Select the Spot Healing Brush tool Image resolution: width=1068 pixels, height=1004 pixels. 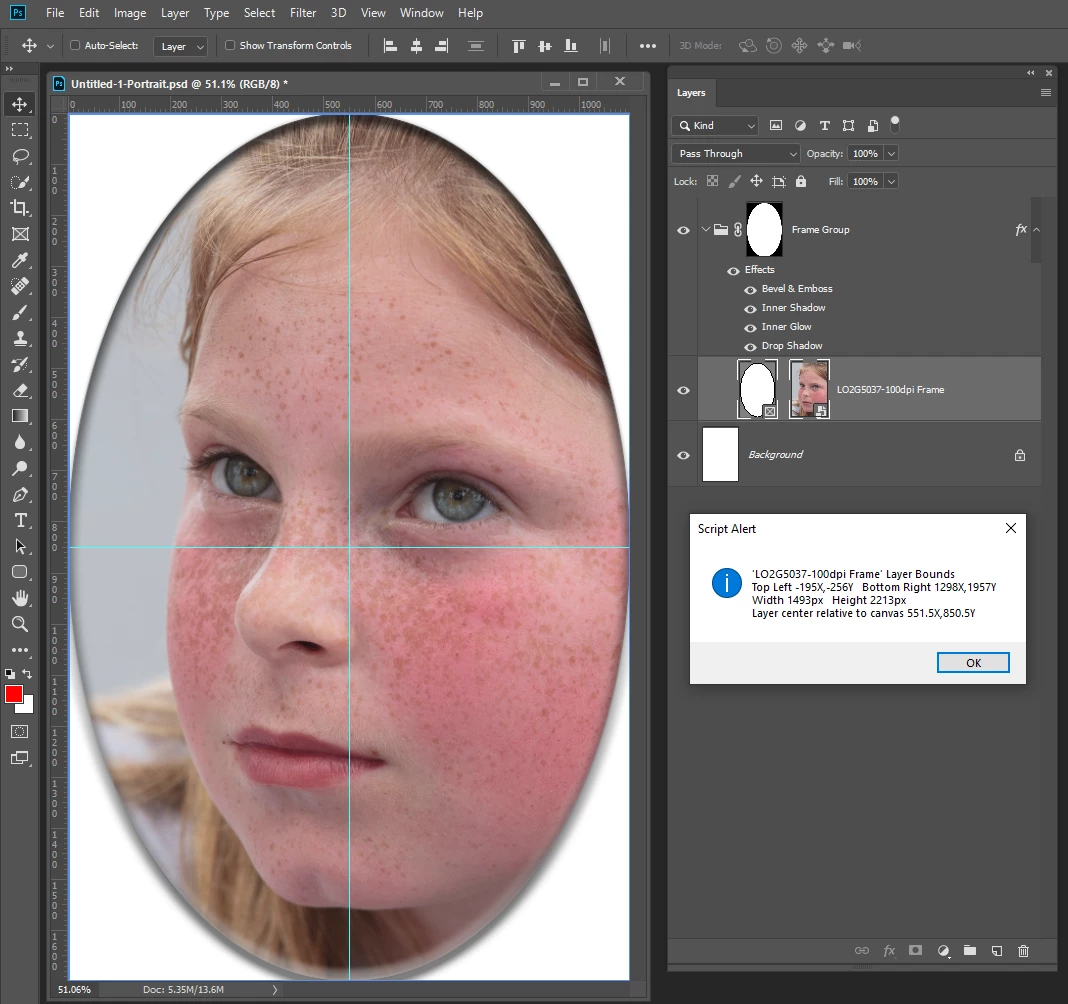(x=20, y=286)
